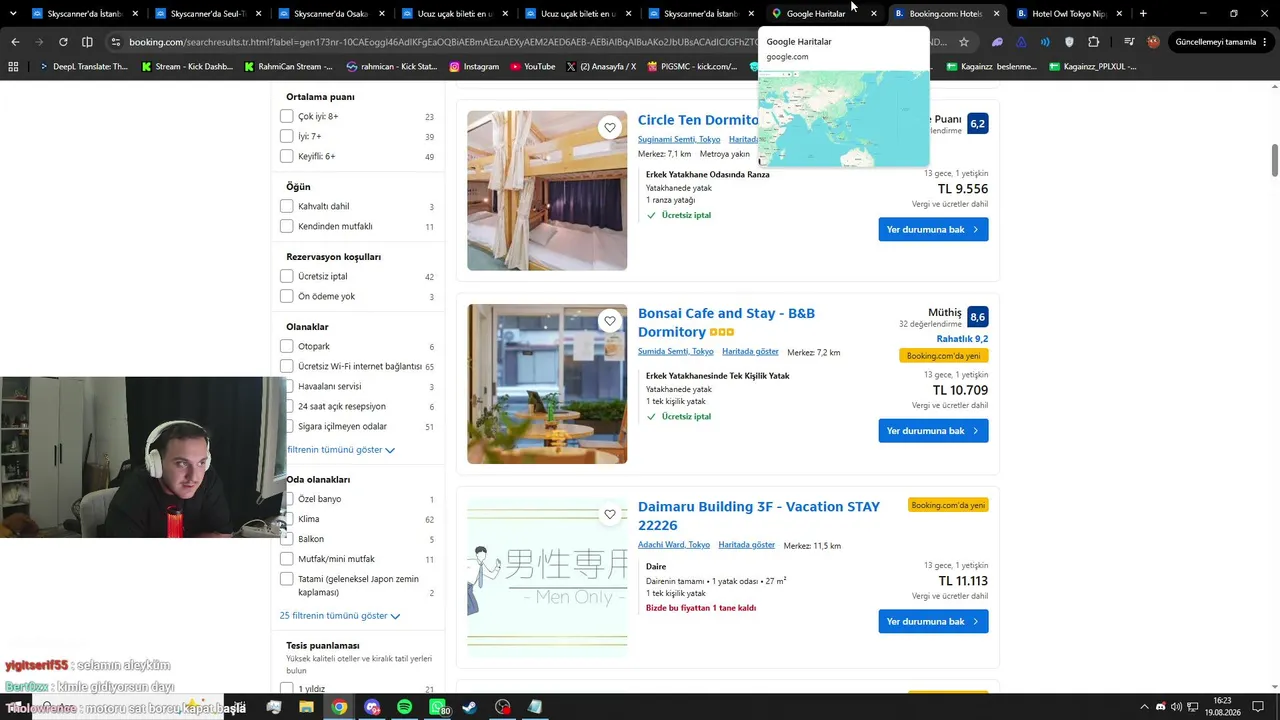Launch Chrome from the taskbar
The width and height of the screenshot is (1280, 720).
pyautogui.click(x=339, y=707)
